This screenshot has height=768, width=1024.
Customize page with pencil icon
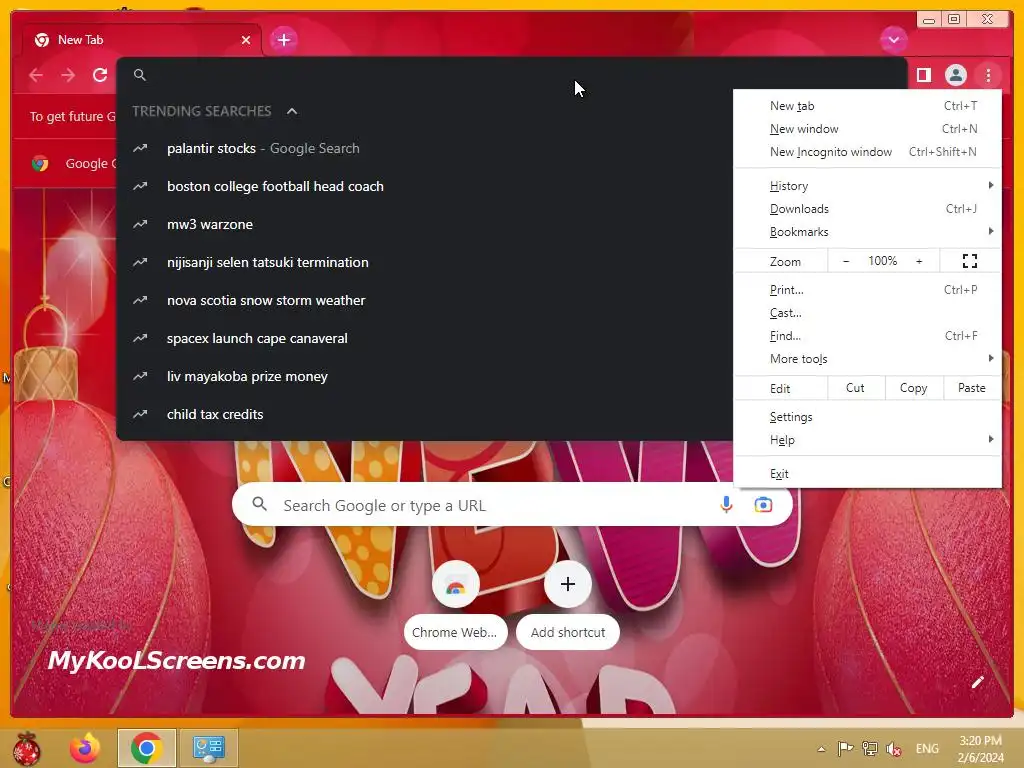tap(977, 682)
